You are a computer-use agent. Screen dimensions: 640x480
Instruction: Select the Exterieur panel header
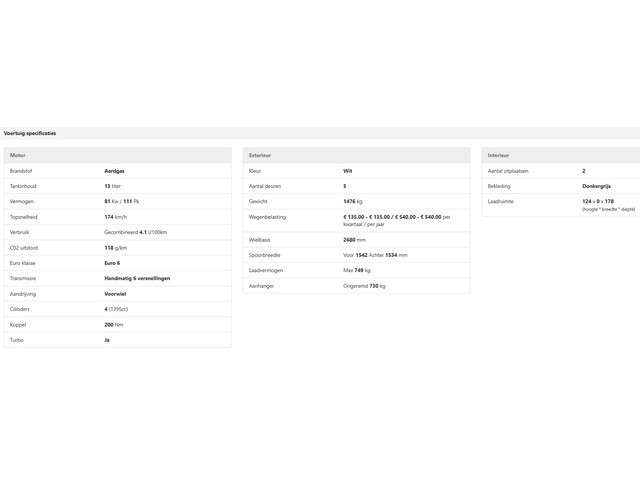356,156
